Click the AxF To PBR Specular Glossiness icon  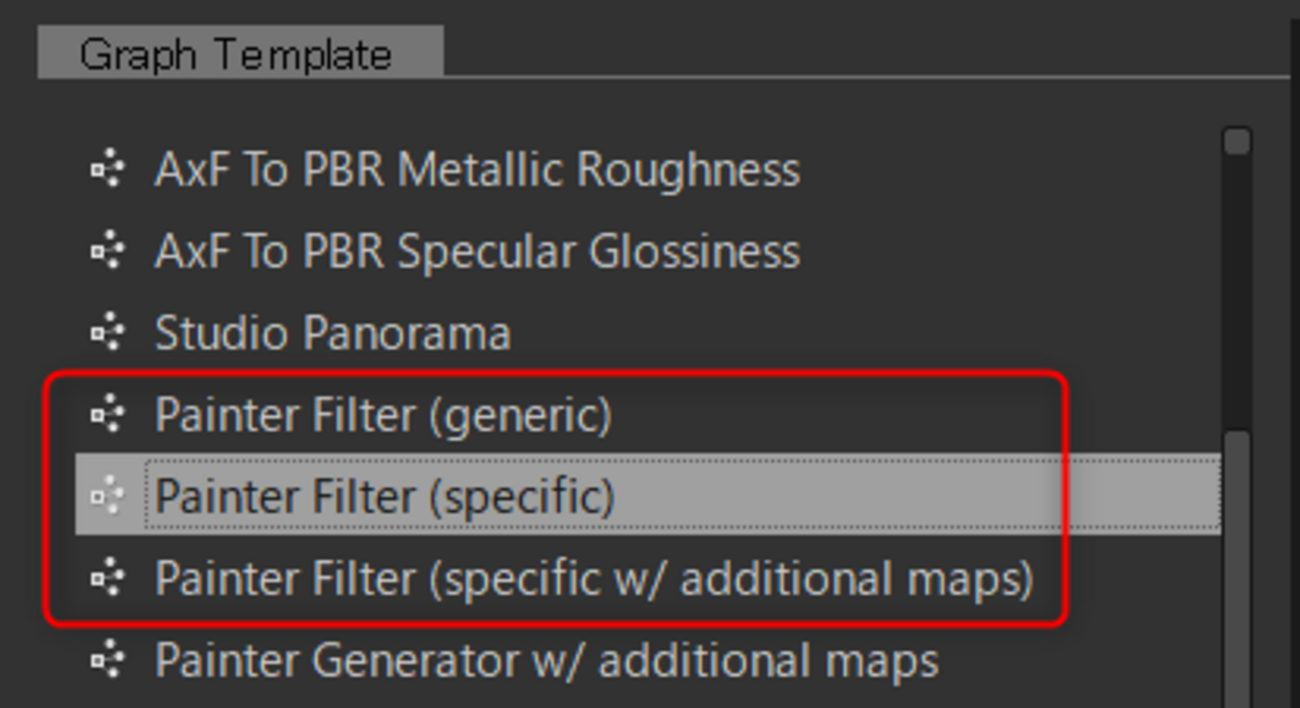click(x=106, y=251)
